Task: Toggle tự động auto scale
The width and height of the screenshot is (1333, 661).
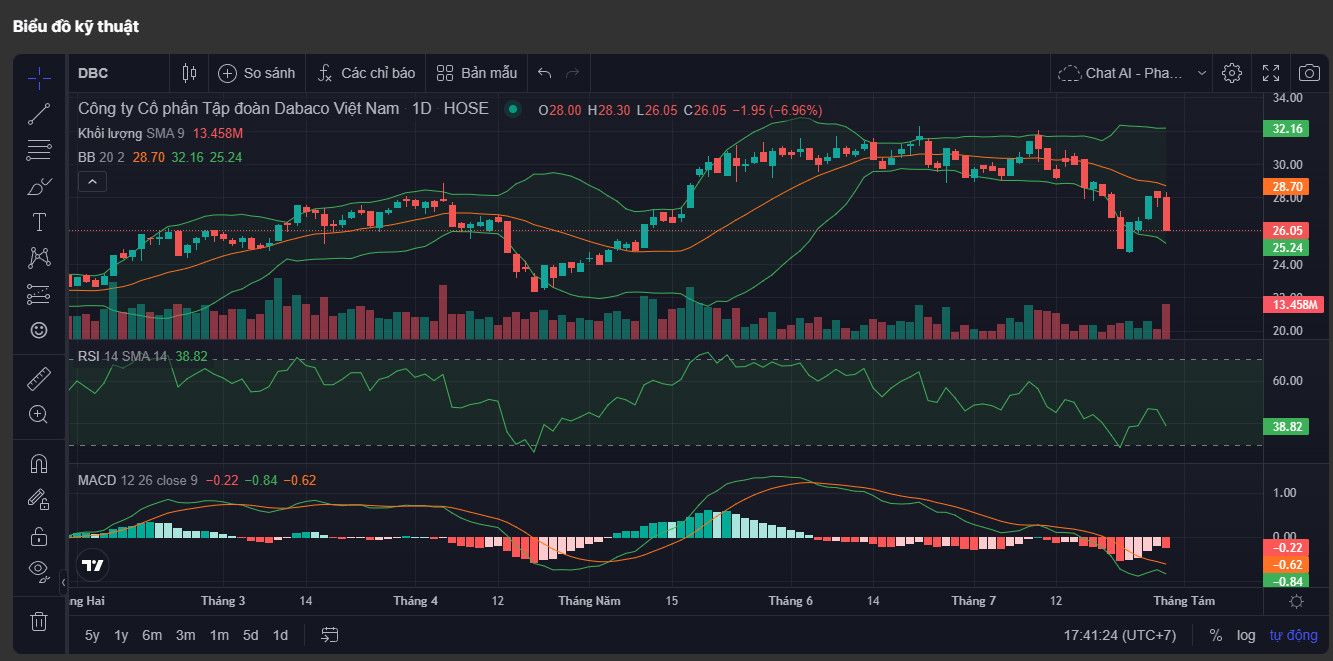Action: point(1294,635)
